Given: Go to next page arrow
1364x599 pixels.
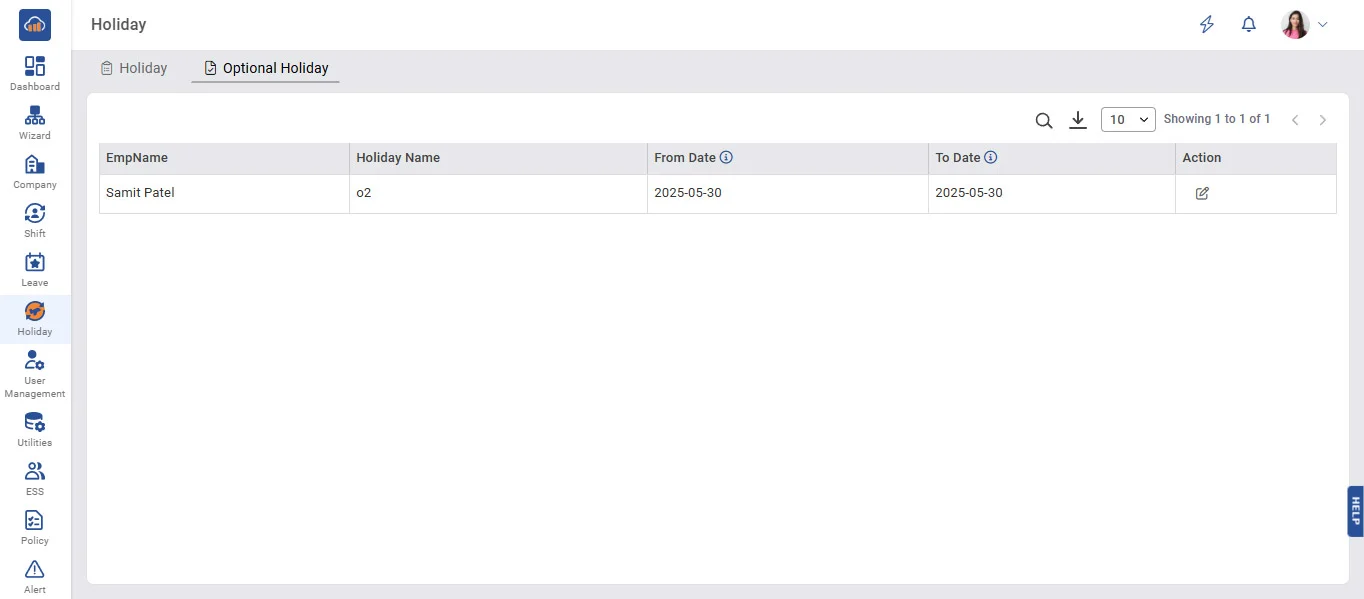Looking at the screenshot, I should coord(1323,120).
